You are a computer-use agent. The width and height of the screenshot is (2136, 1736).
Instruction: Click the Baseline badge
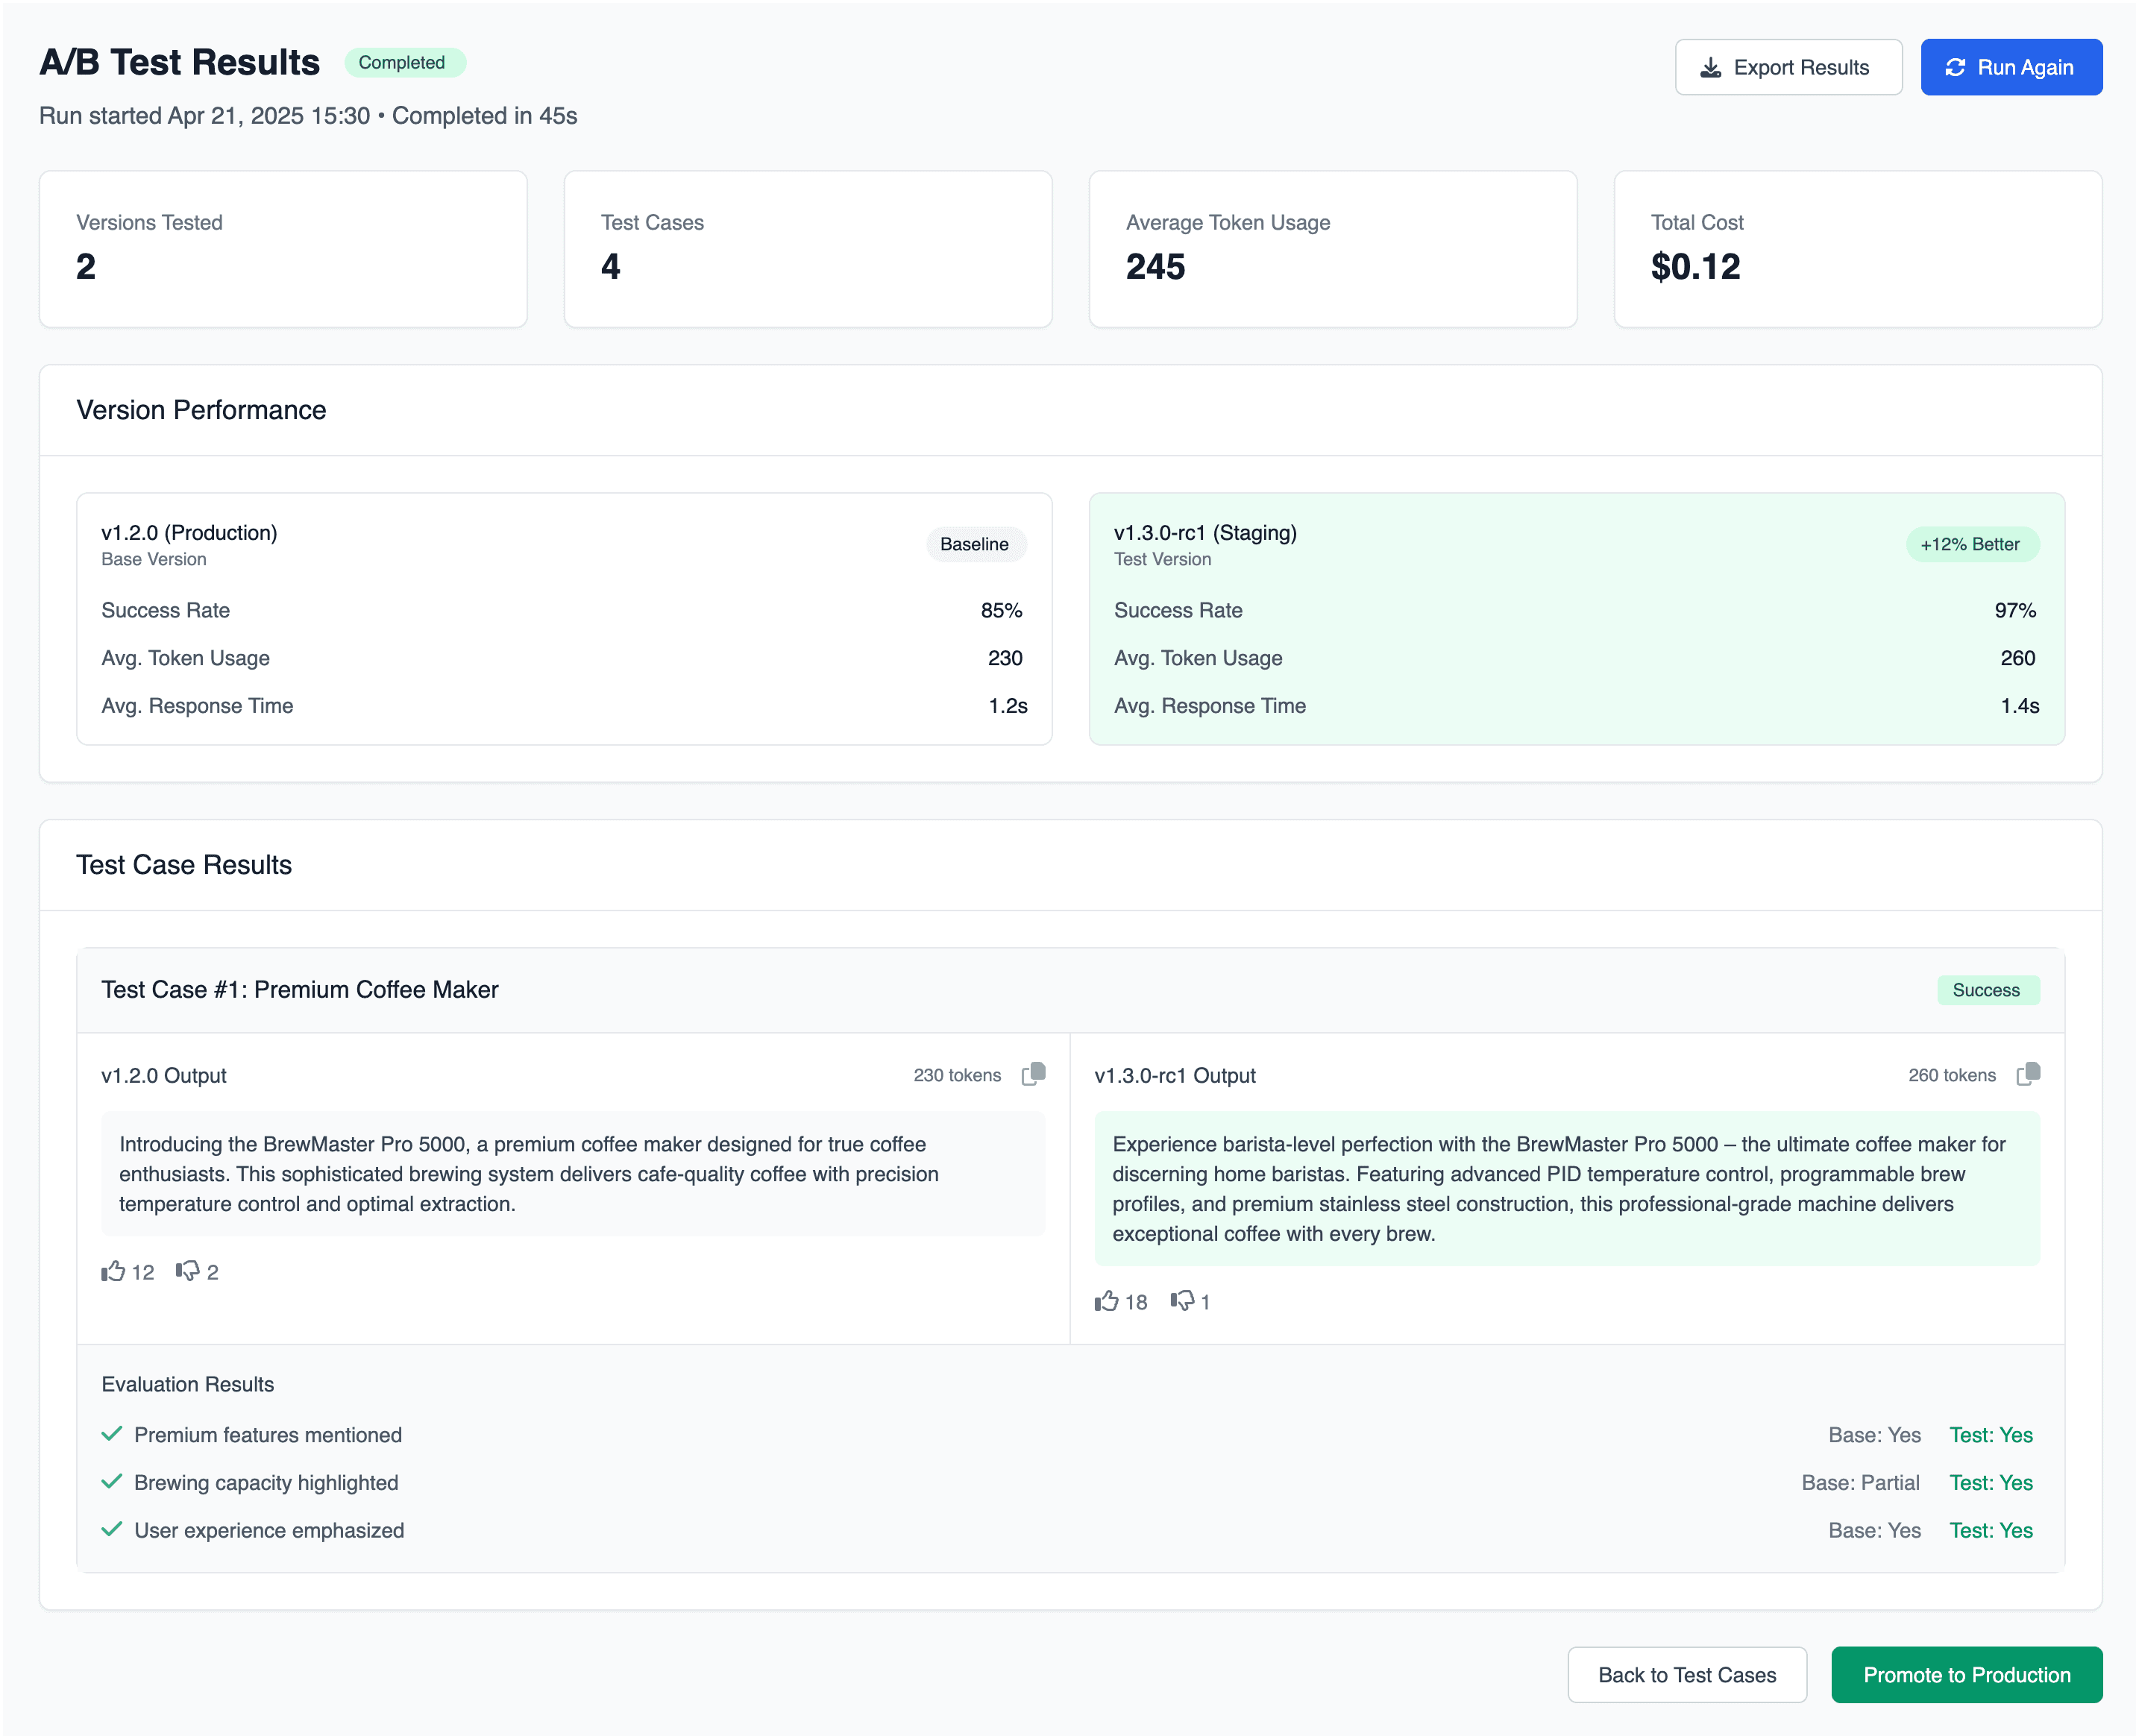coord(975,544)
